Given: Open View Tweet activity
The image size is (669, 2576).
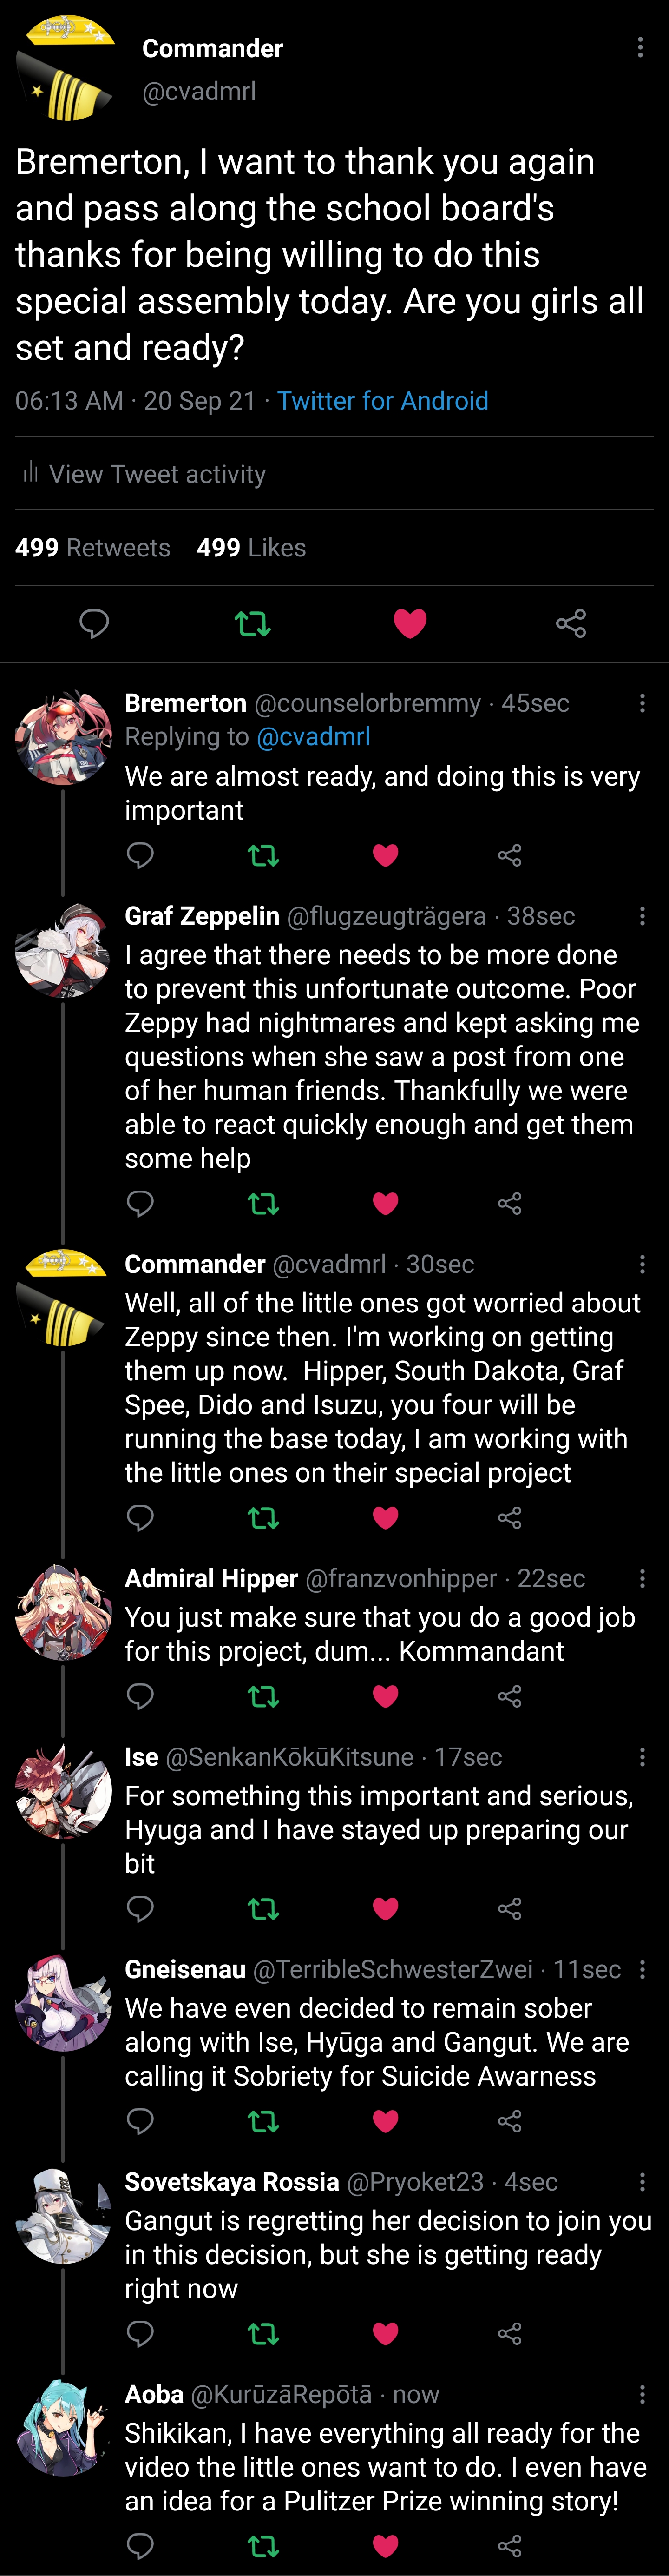Looking at the screenshot, I should (146, 474).
